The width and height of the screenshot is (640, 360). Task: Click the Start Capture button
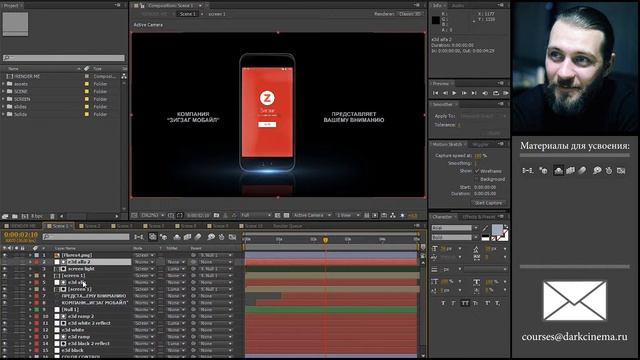489,203
